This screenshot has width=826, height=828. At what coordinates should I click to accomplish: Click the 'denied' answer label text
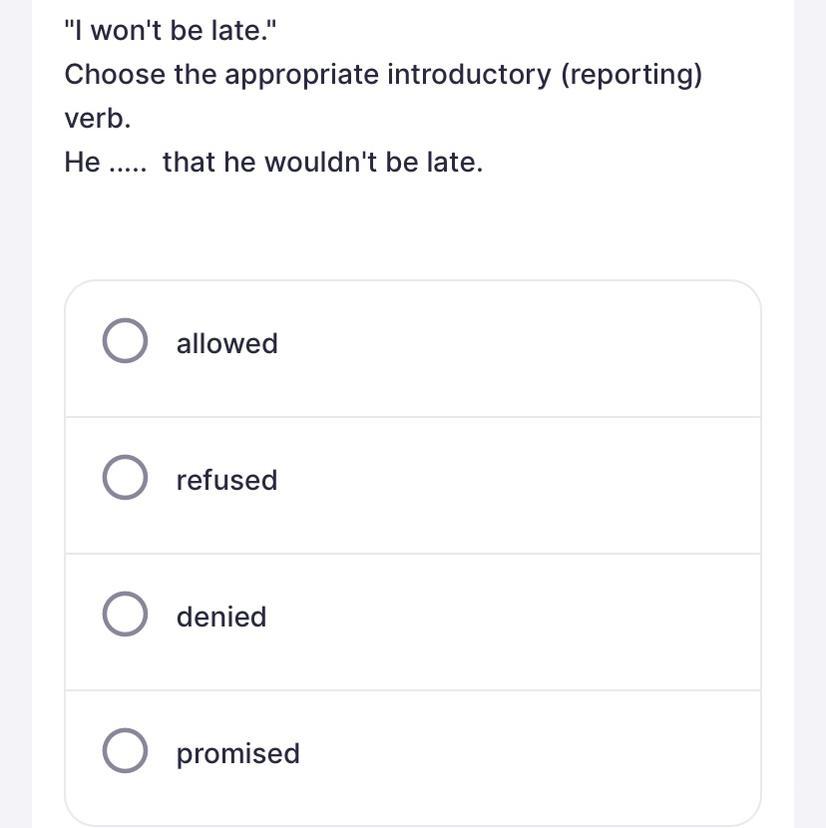[221, 617]
